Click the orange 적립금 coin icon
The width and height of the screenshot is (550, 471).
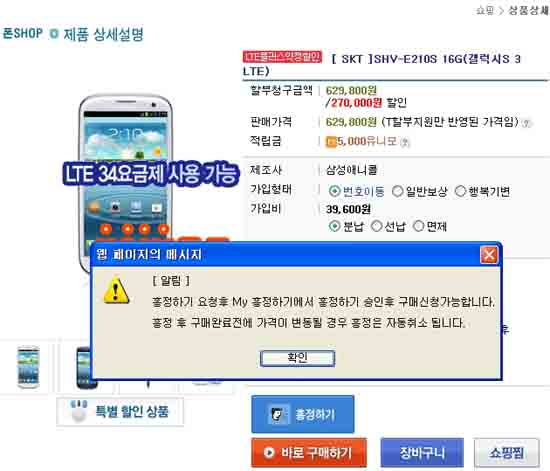pos(331,142)
